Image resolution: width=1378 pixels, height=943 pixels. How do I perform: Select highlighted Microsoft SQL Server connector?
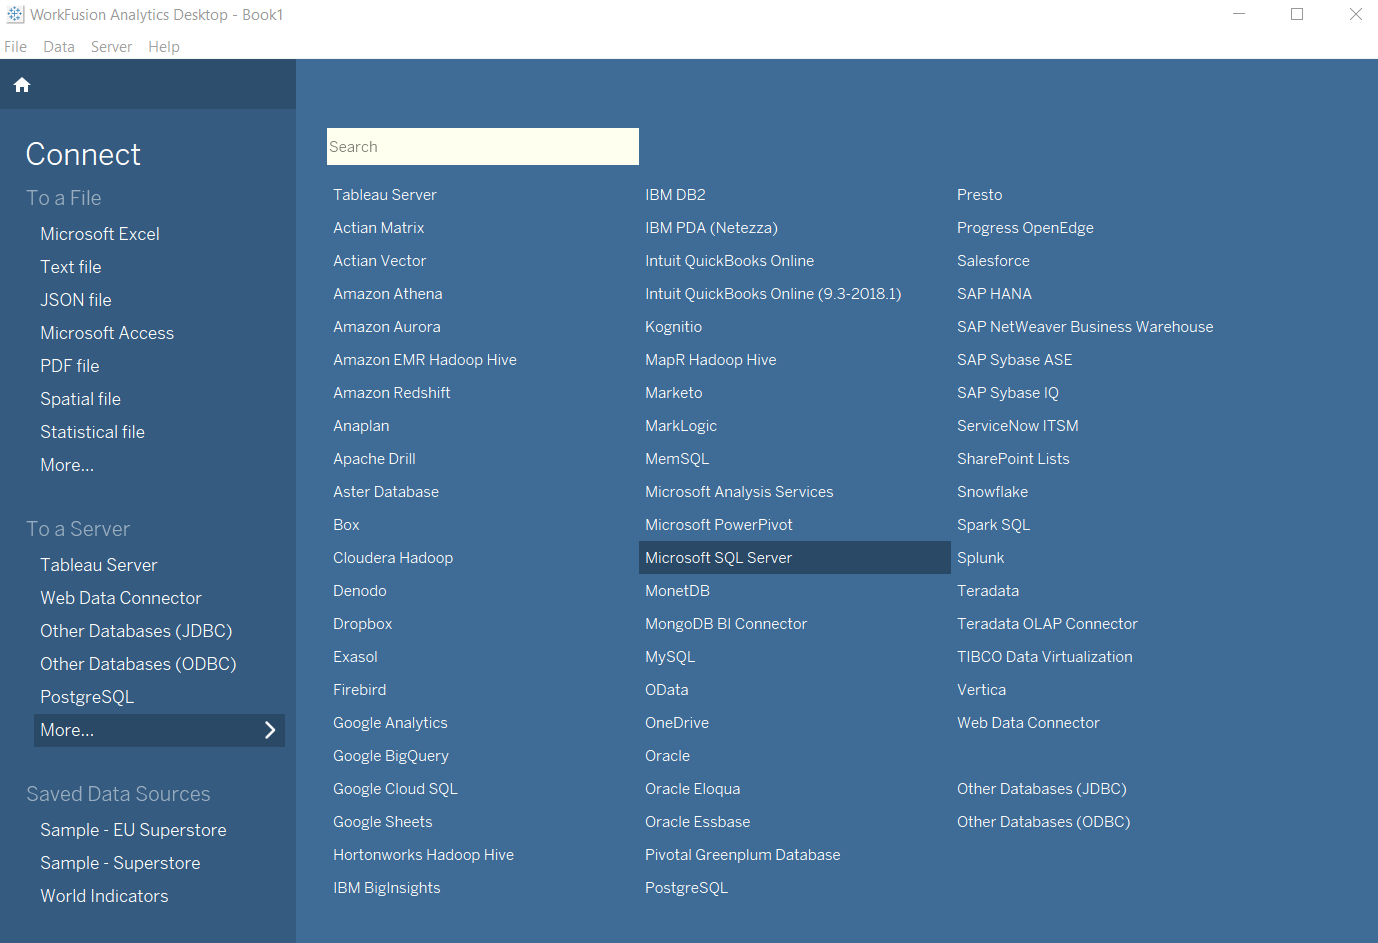794,558
